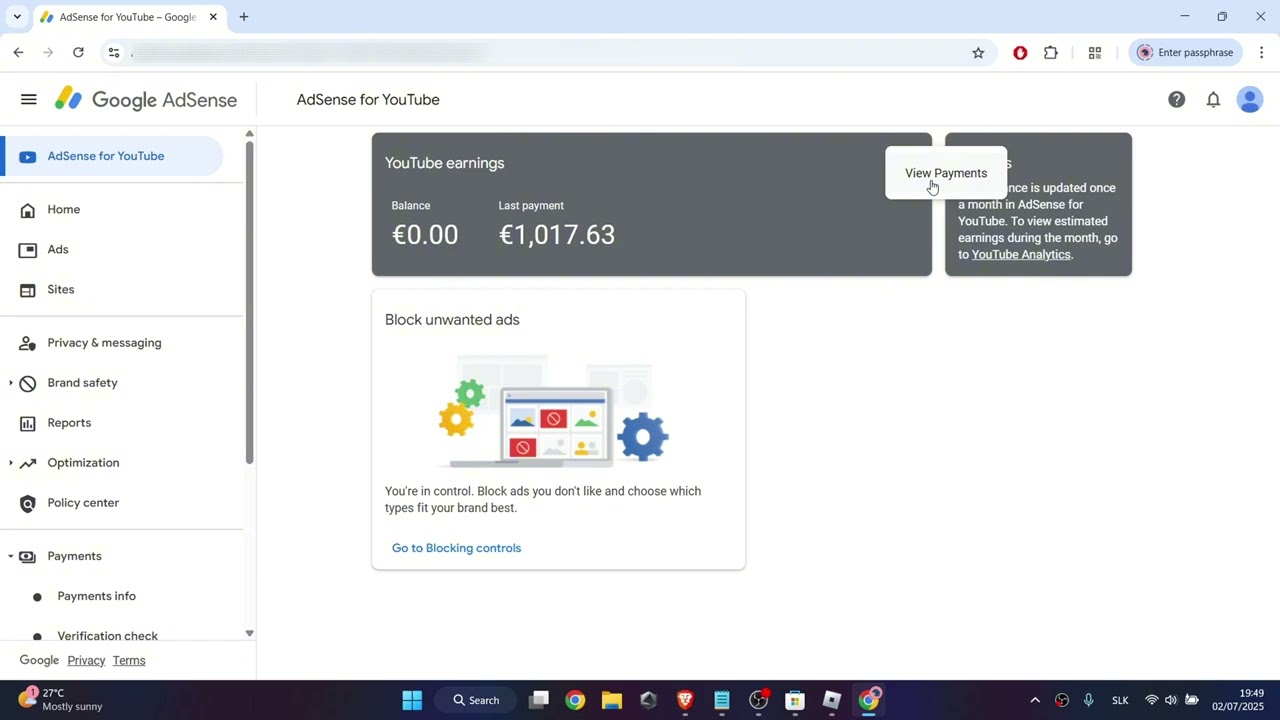Open the Payments sidebar item
The image size is (1280, 720).
point(74,556)
